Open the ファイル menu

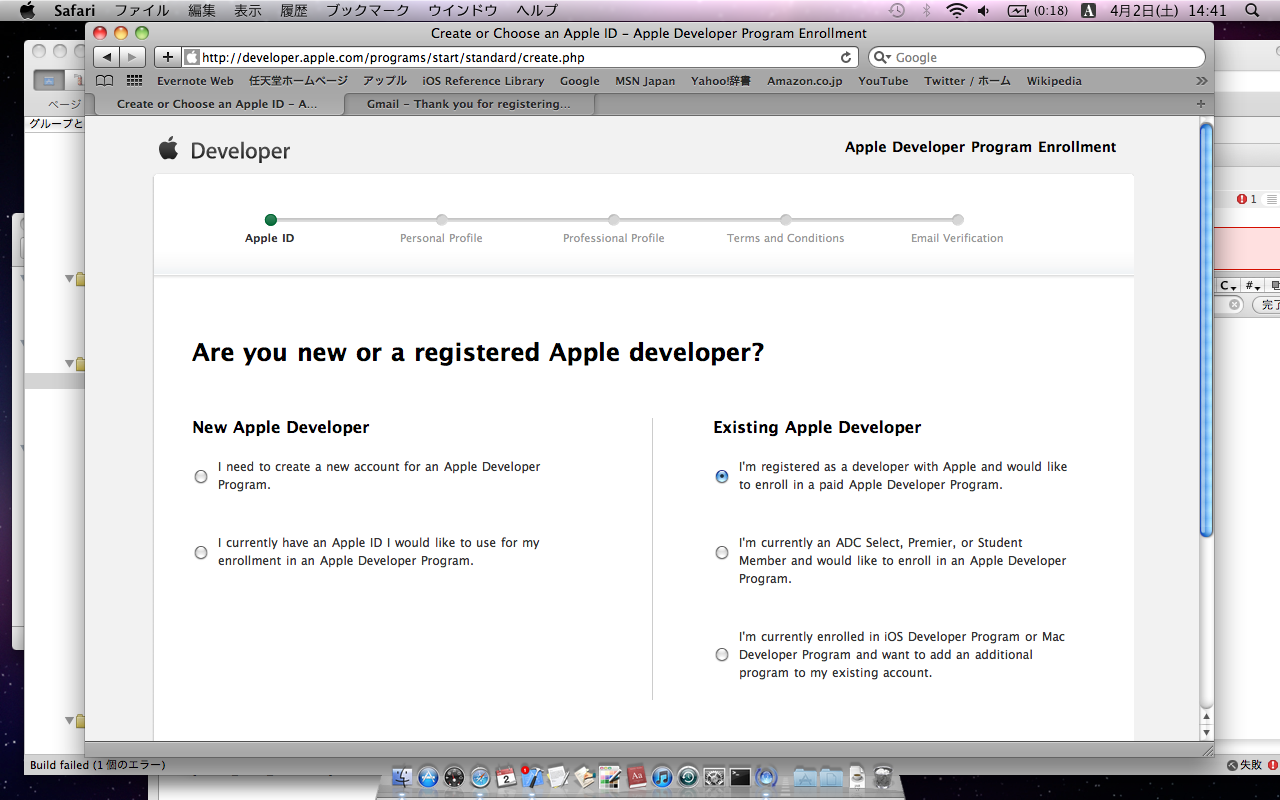coord(141,11)
